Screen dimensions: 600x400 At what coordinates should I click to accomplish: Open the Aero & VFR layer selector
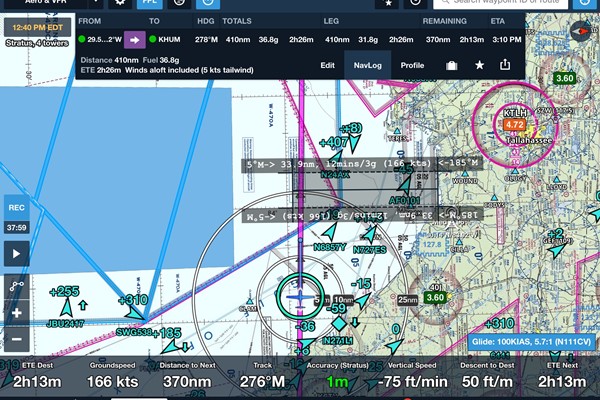(x=44, y=2)
